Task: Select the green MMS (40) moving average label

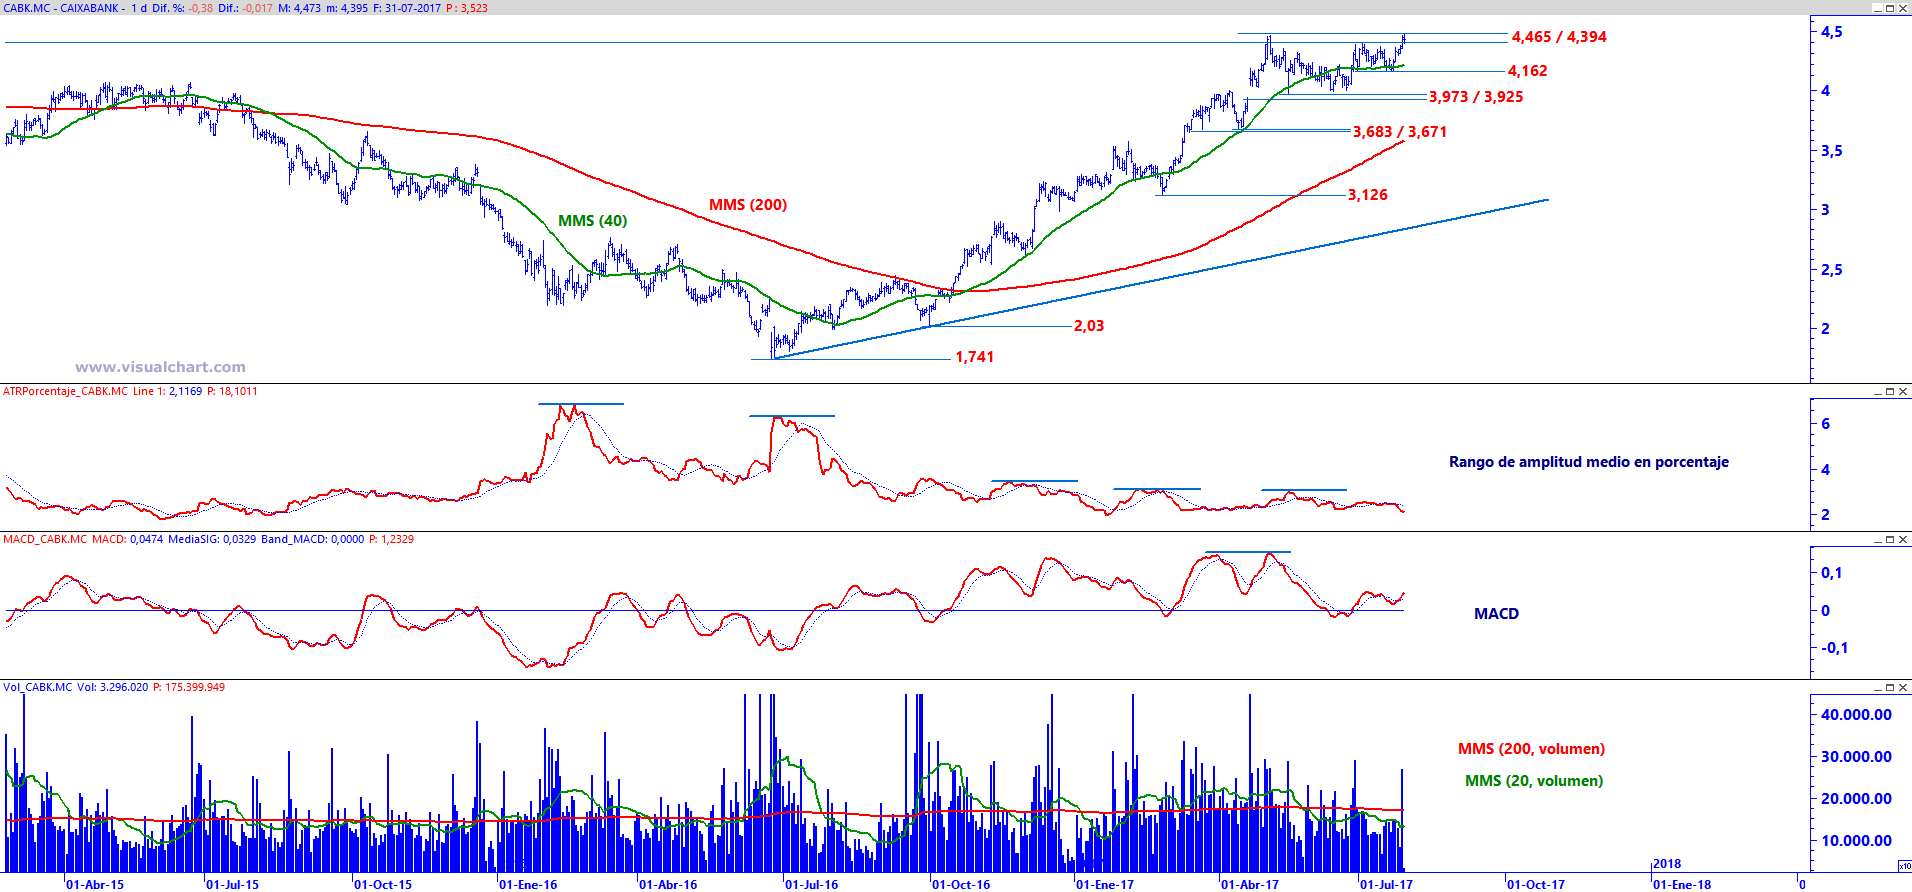Action: pos(593,221)
